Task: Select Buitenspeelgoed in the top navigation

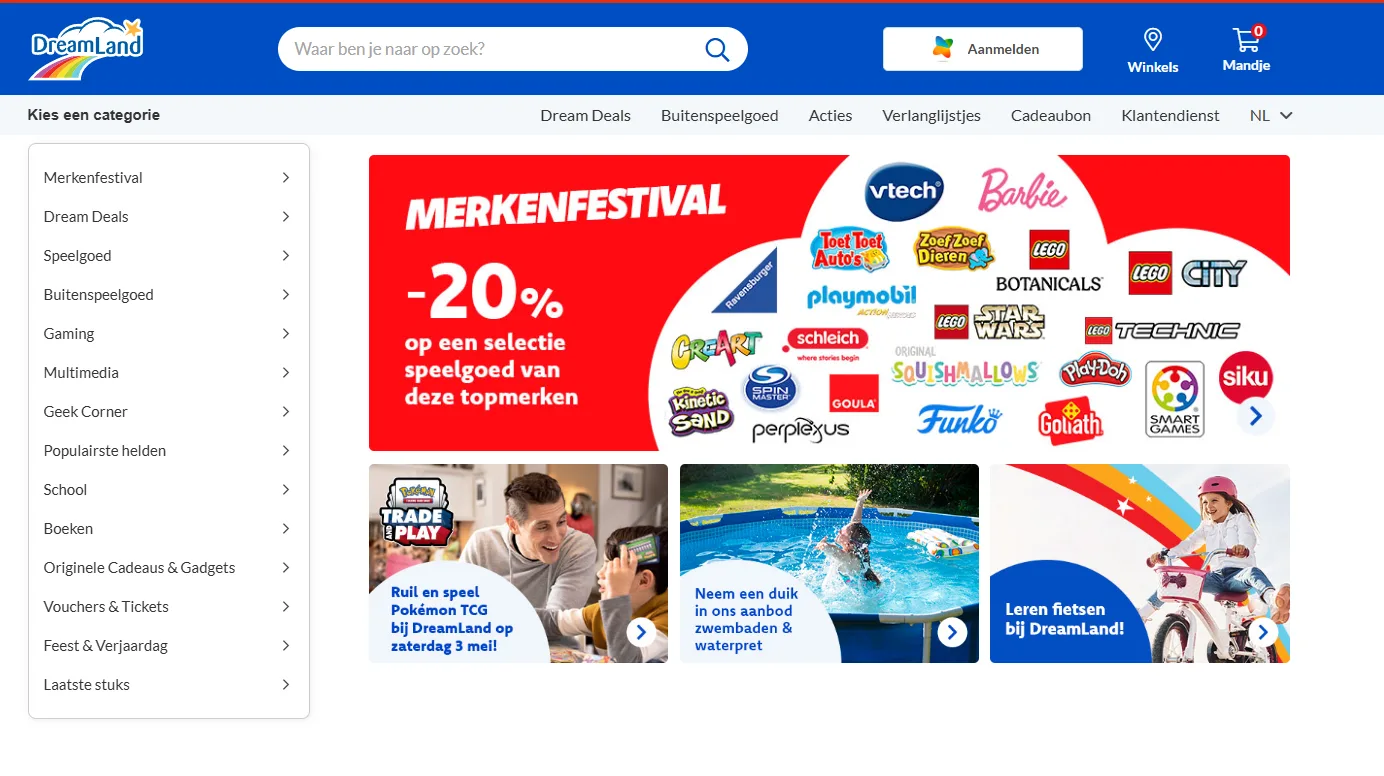Action: click(x=720, y=115)
